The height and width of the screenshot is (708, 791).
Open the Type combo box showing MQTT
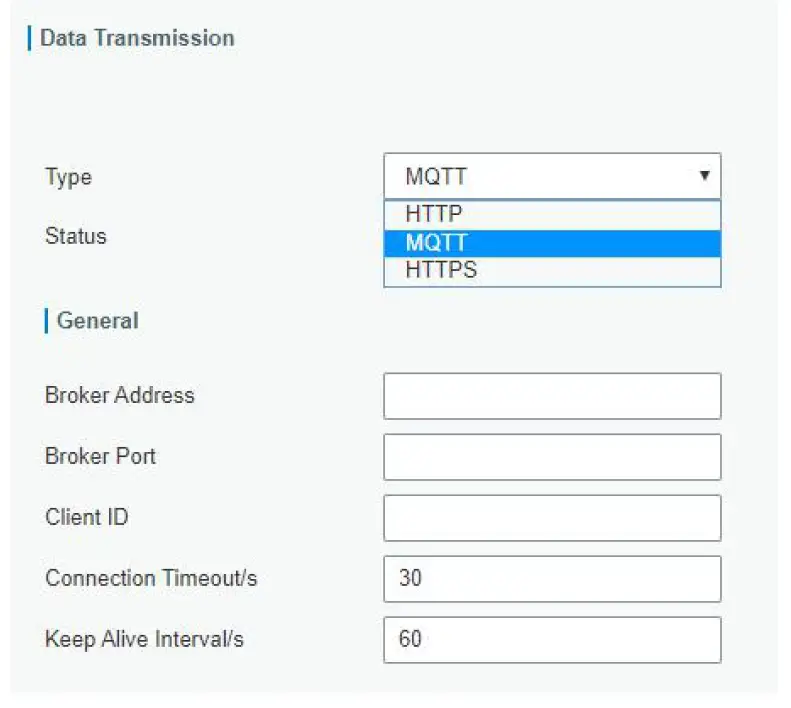point(551,177)
